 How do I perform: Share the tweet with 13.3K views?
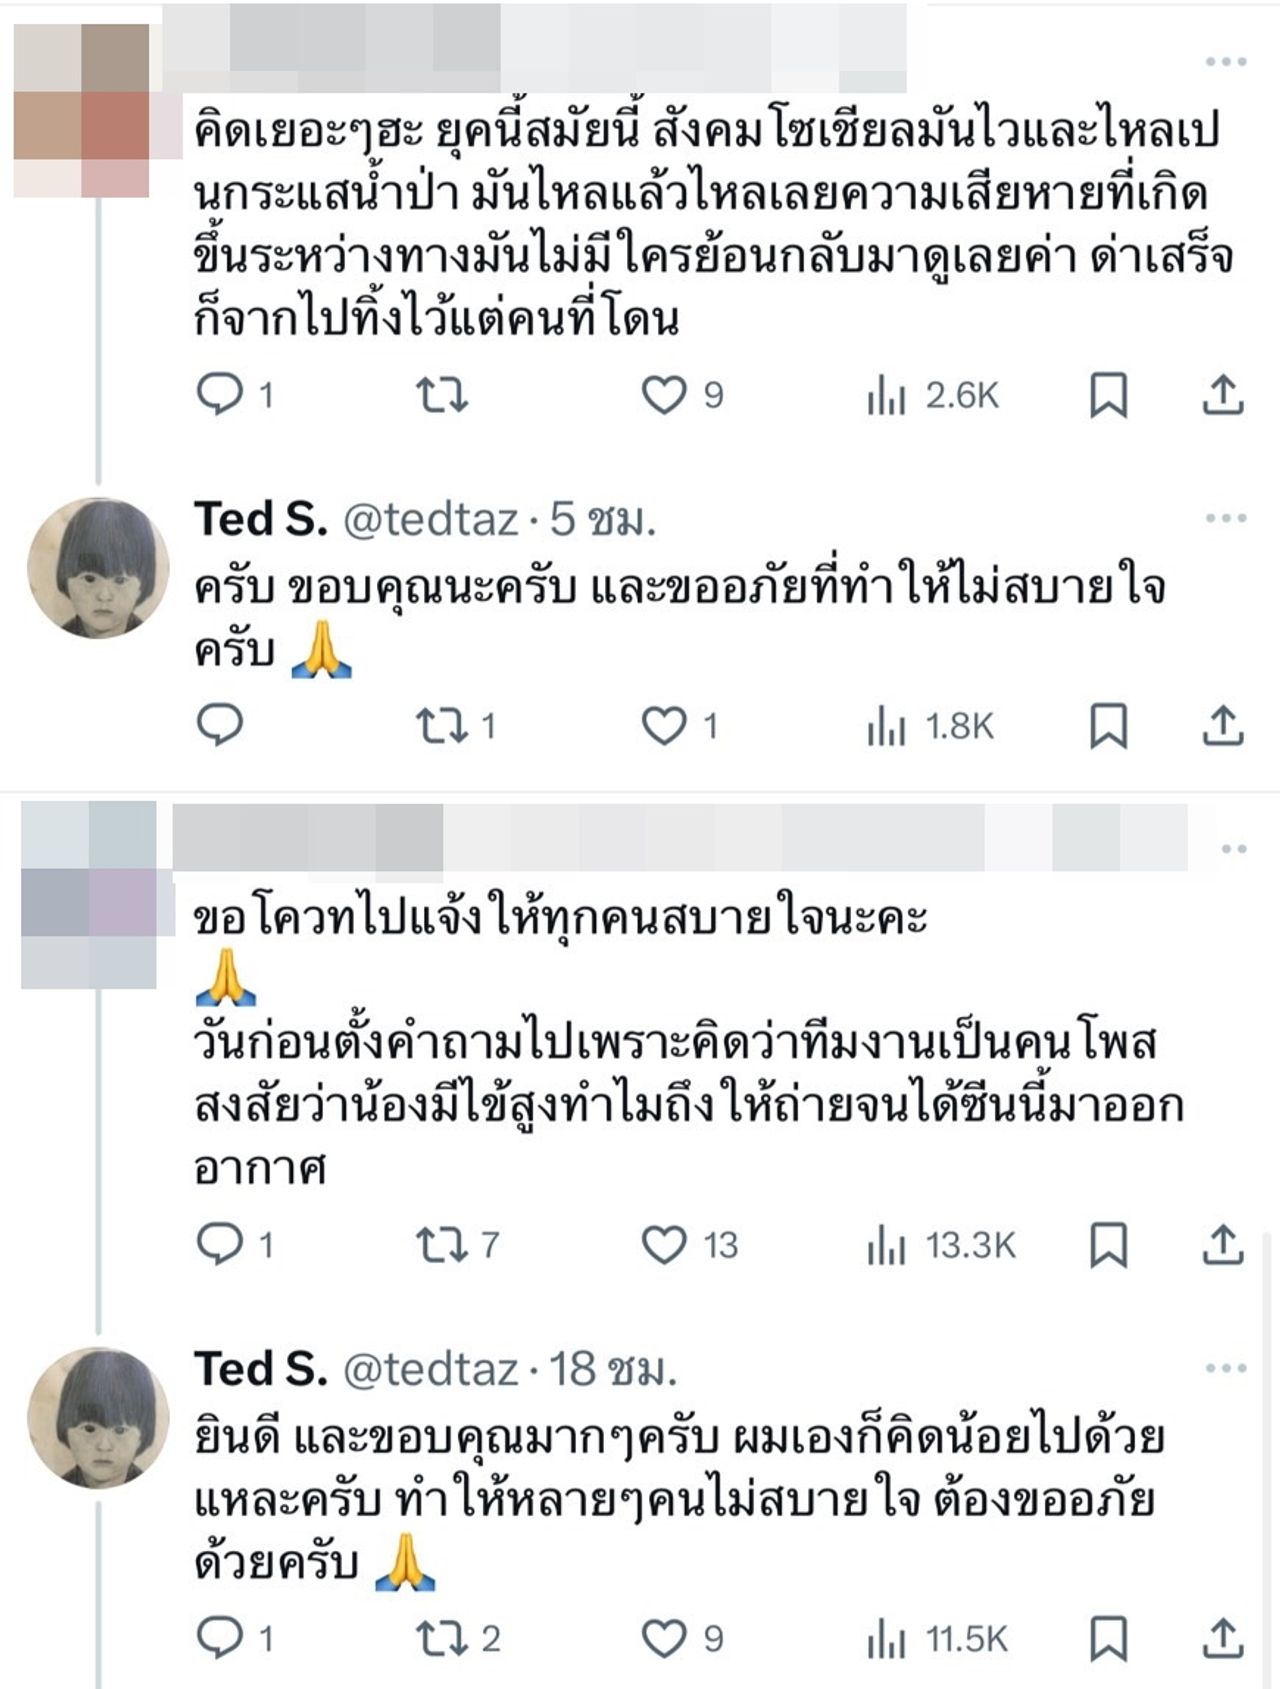(x=1222, y=1245)
